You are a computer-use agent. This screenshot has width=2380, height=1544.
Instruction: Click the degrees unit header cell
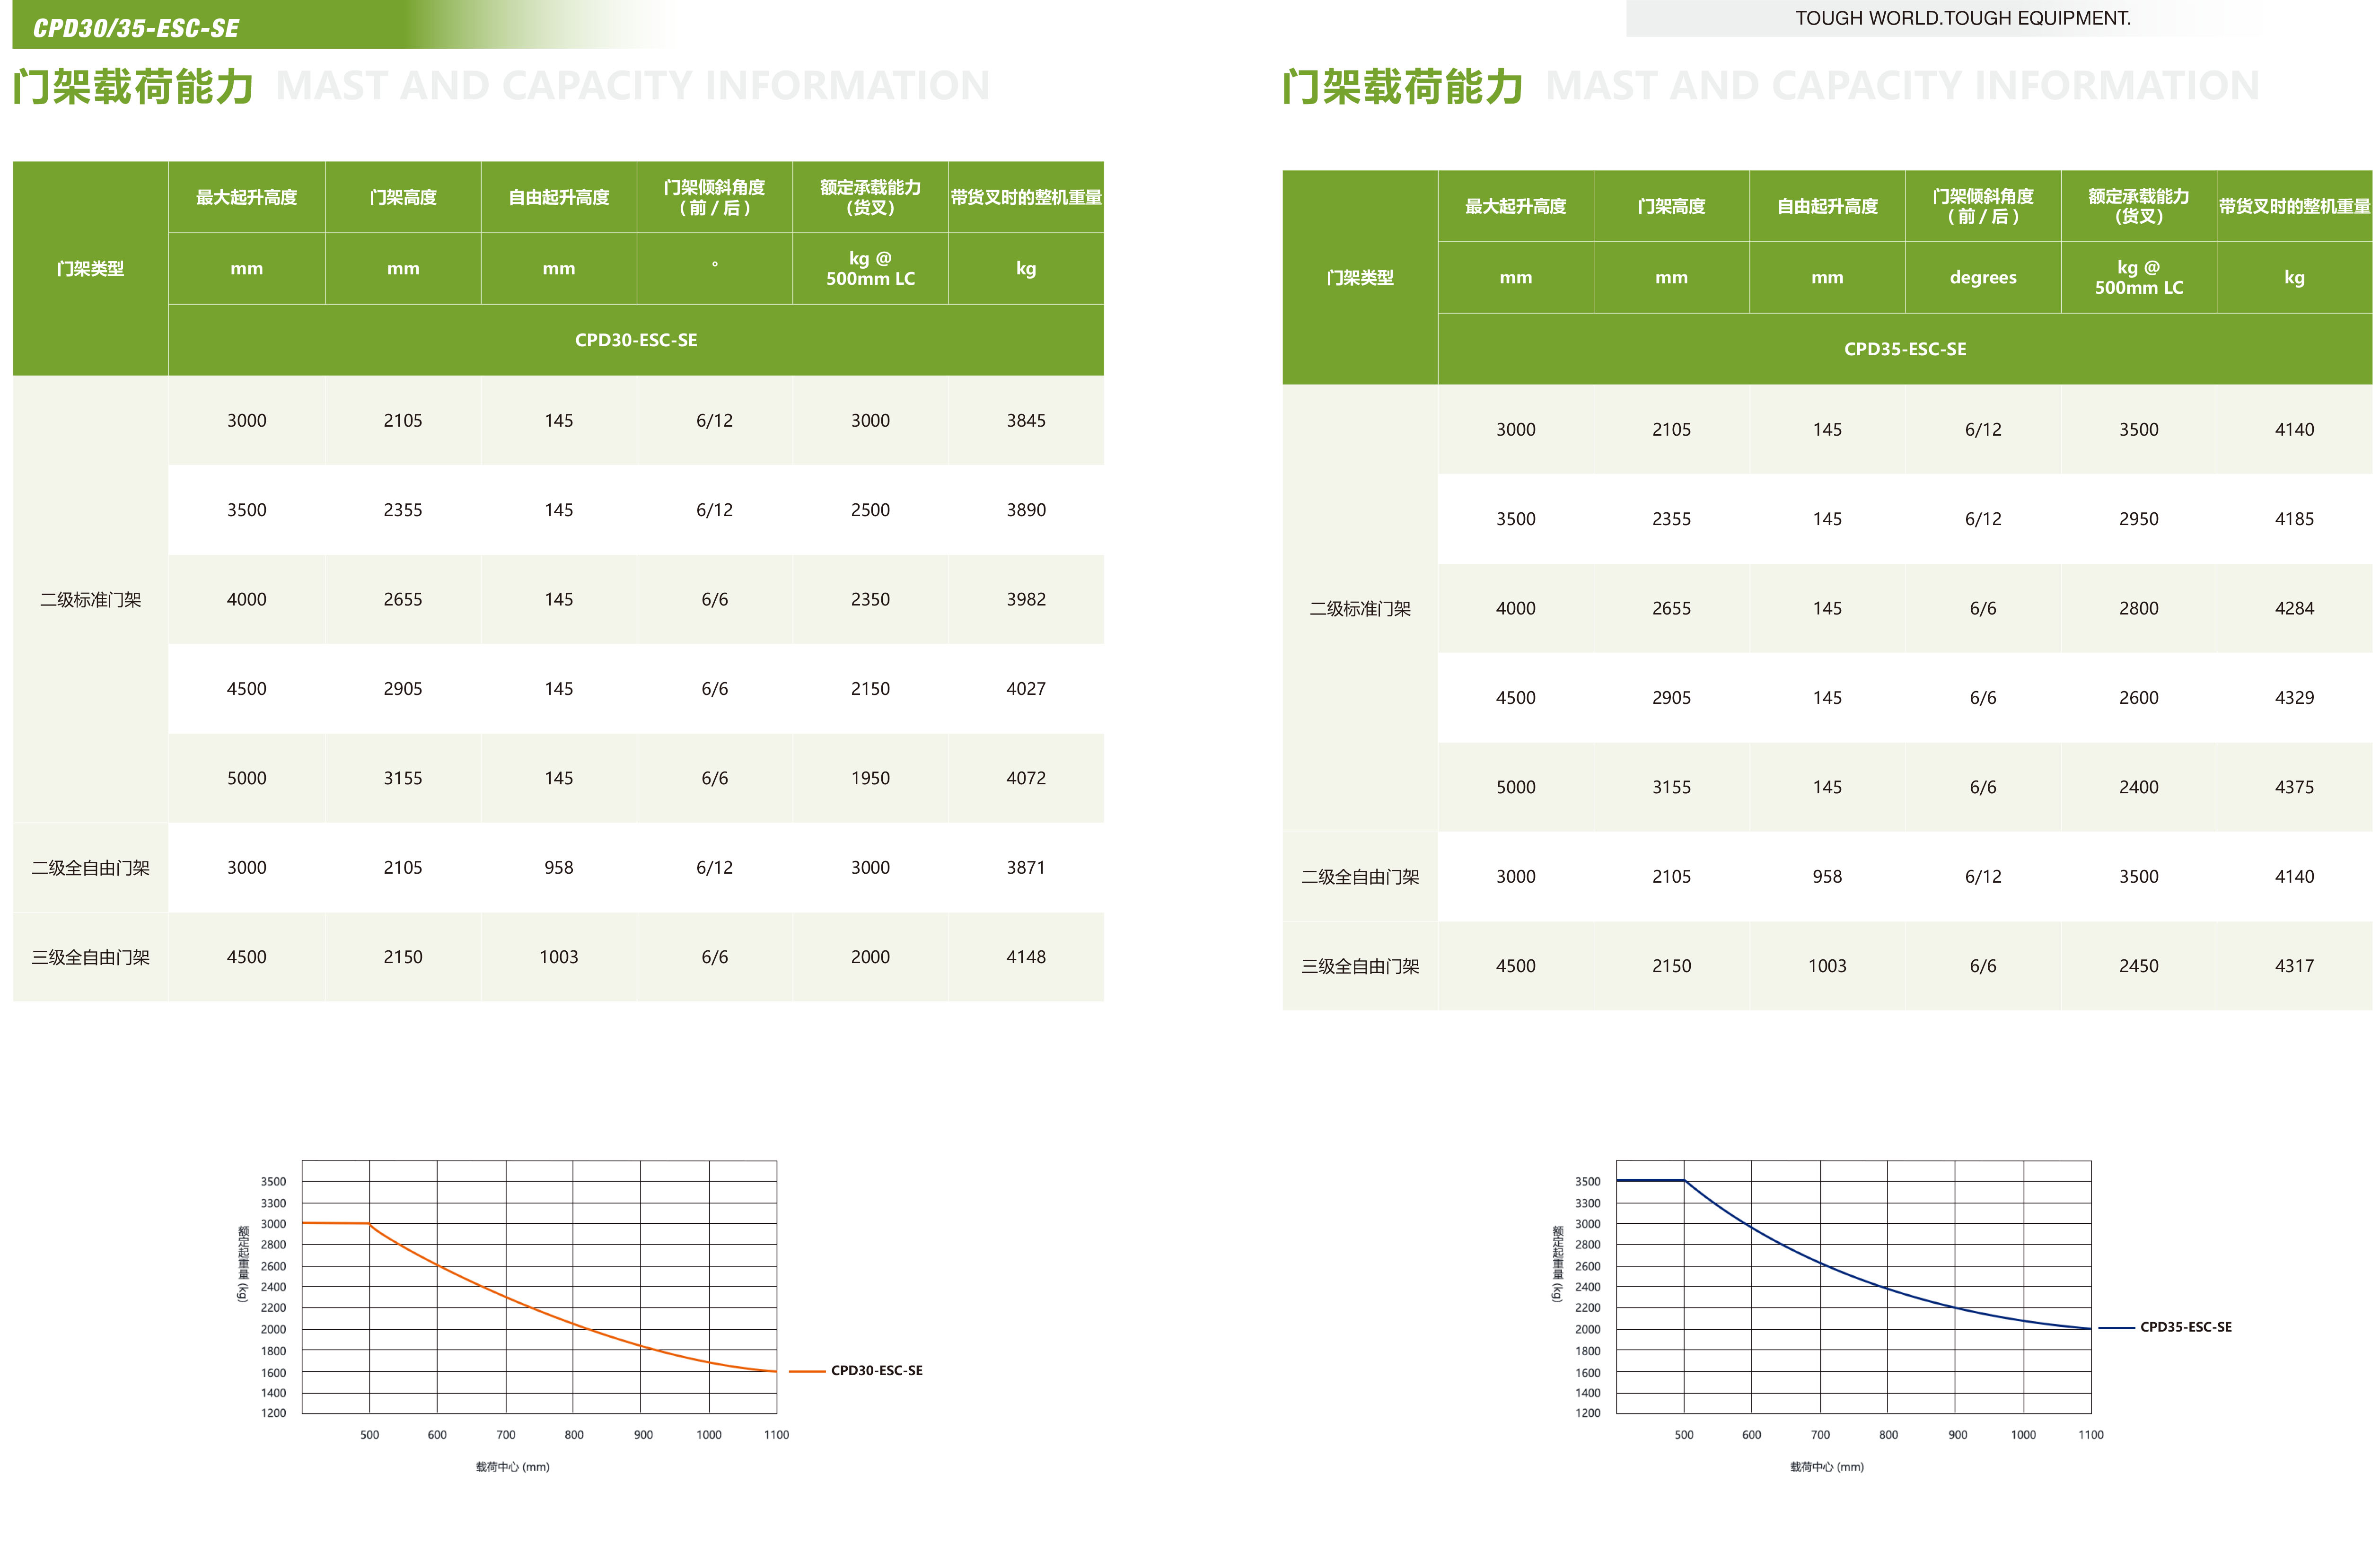coord(1982,278)
